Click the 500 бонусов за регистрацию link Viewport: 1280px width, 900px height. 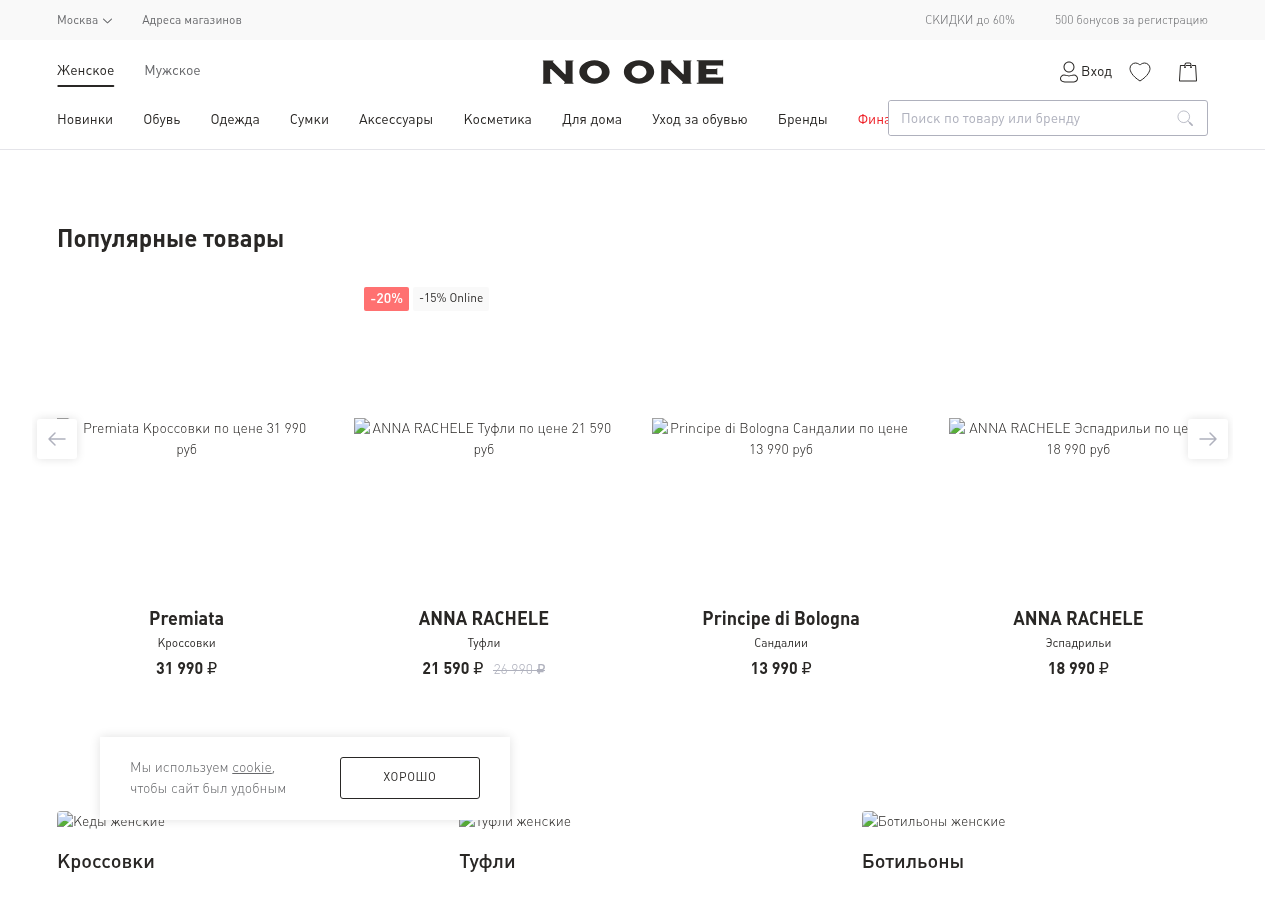tap(1131, 20)
